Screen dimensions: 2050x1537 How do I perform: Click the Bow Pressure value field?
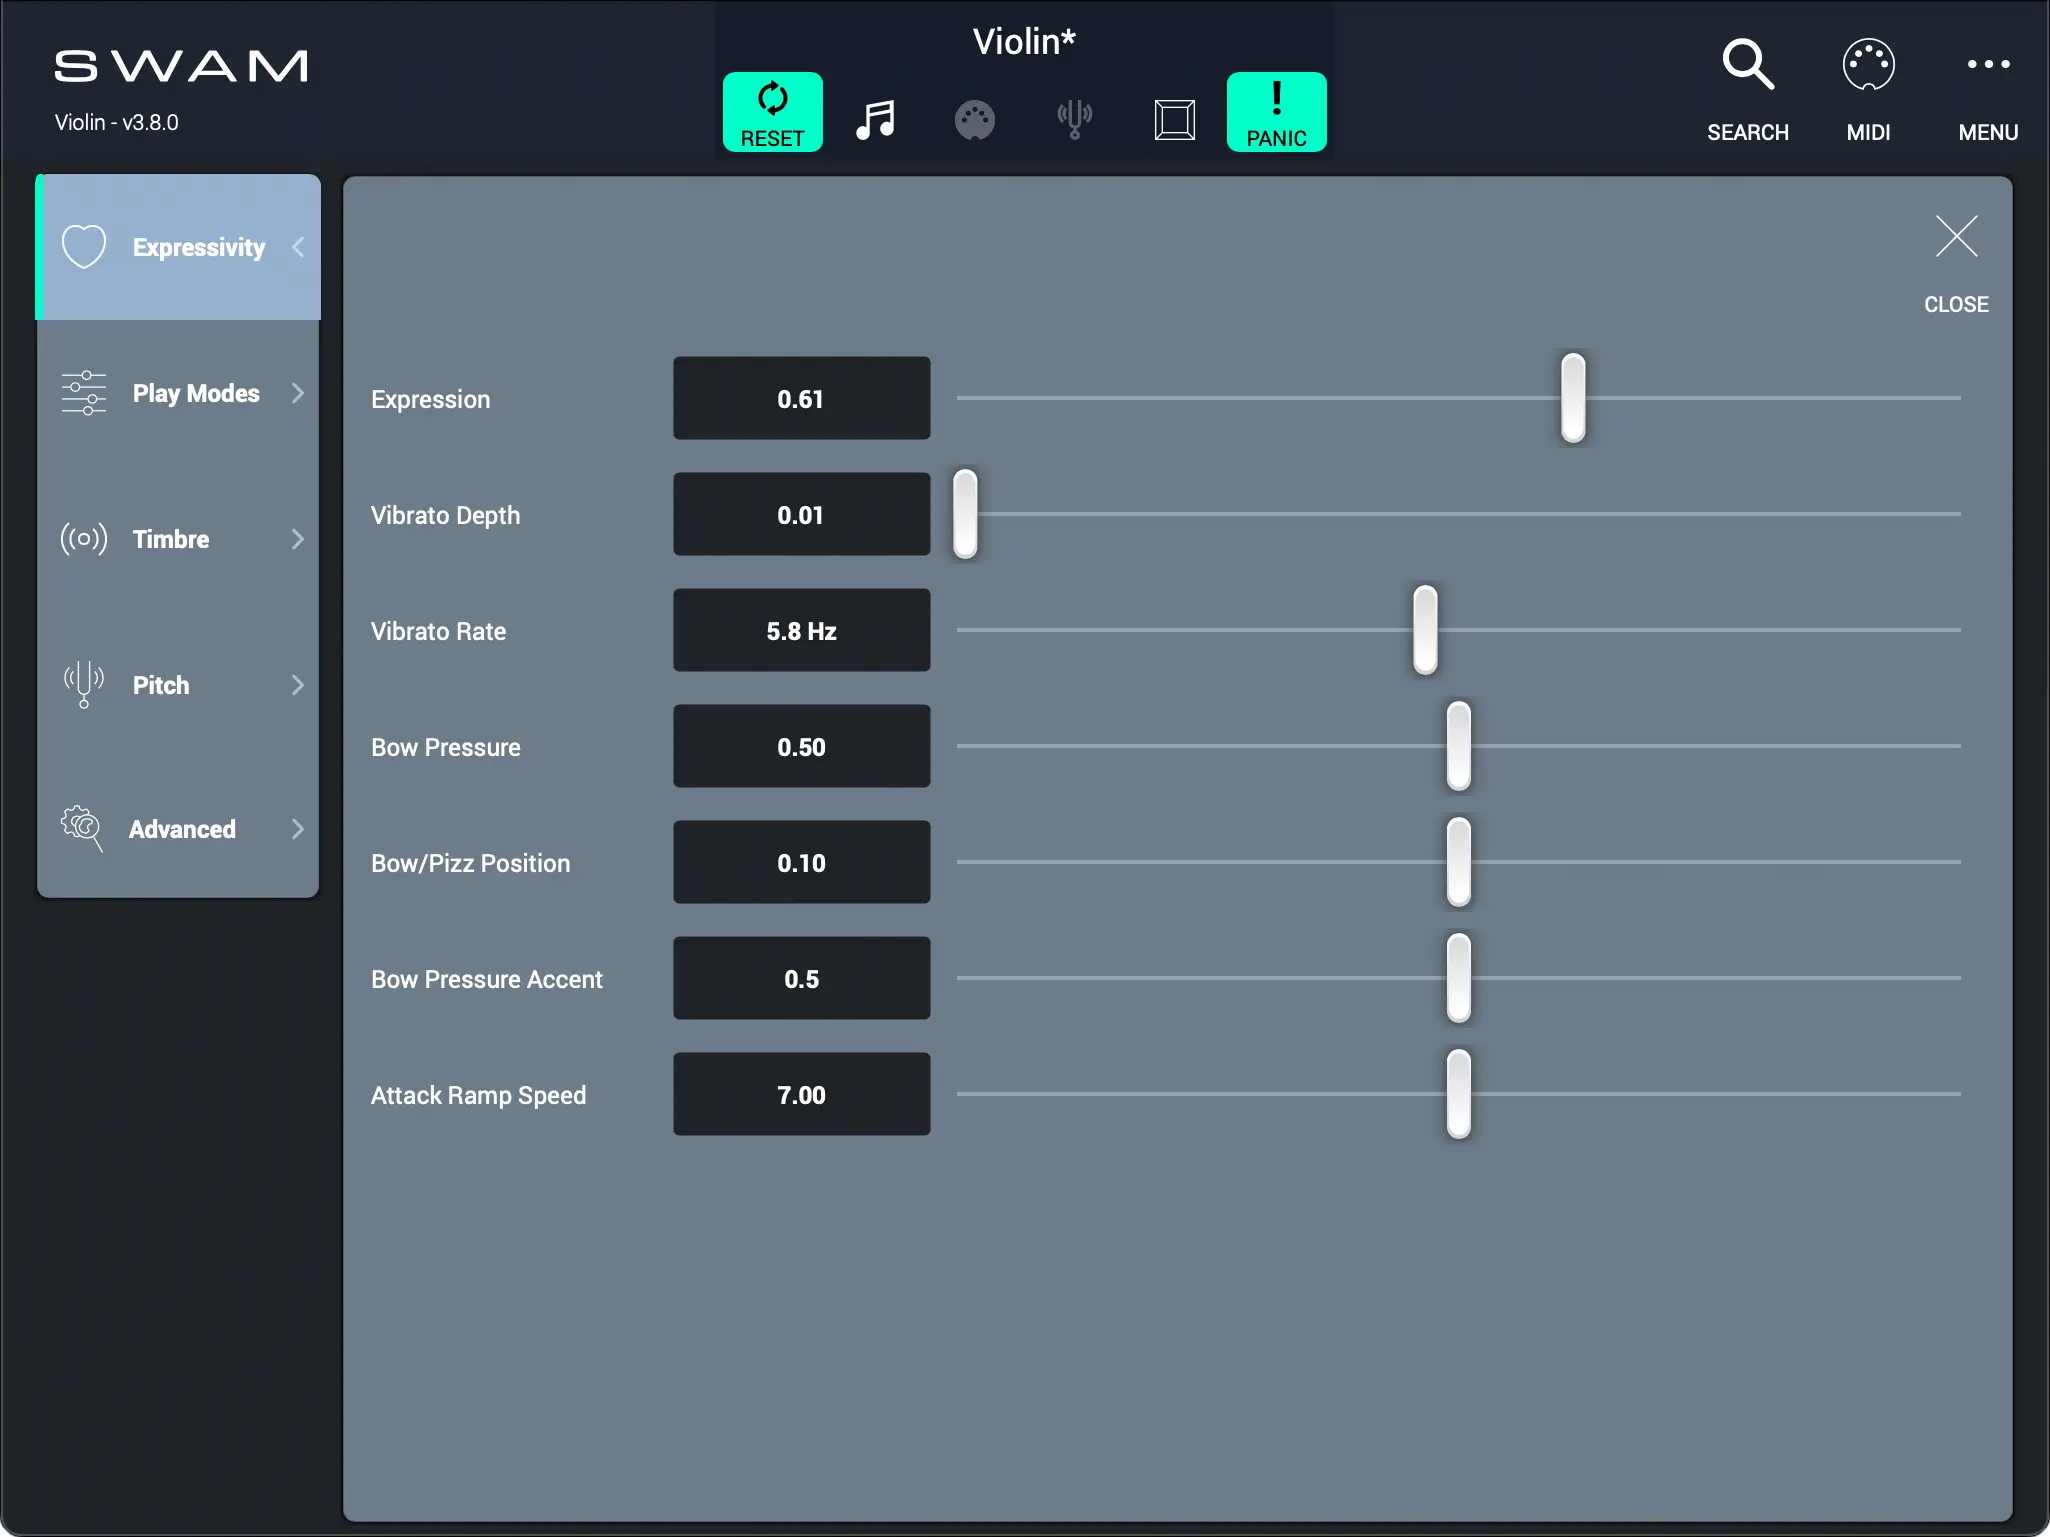(x=801, y=746)
